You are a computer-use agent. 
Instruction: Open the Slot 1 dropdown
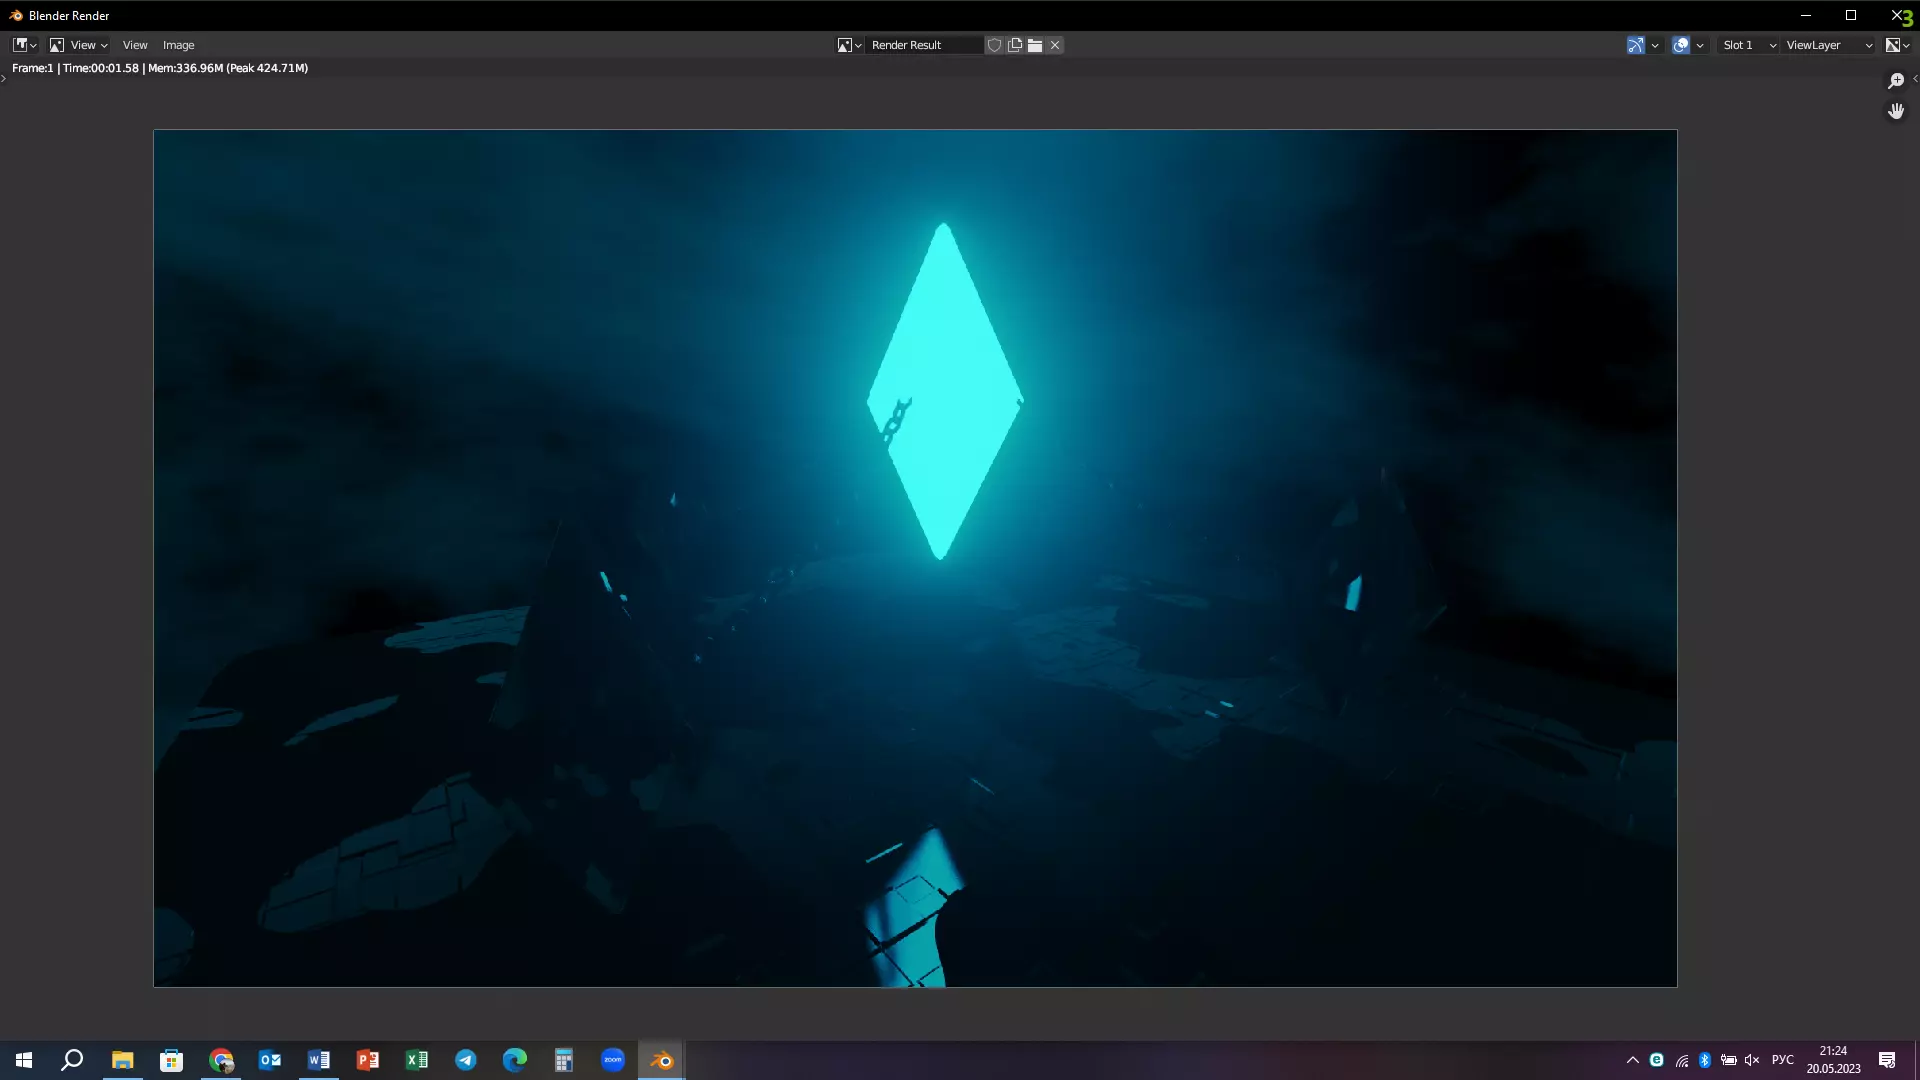click(x=1749, y=45)
